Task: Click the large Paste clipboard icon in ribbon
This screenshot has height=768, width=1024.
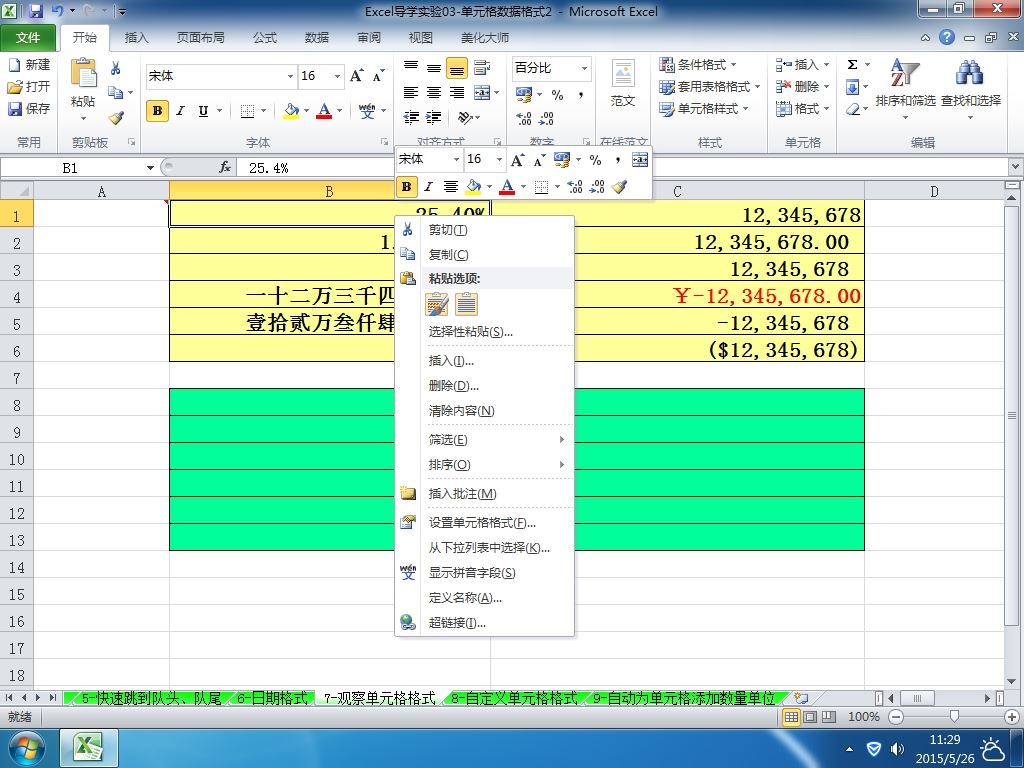Action: pyautogui.click(x=84, y=73)
